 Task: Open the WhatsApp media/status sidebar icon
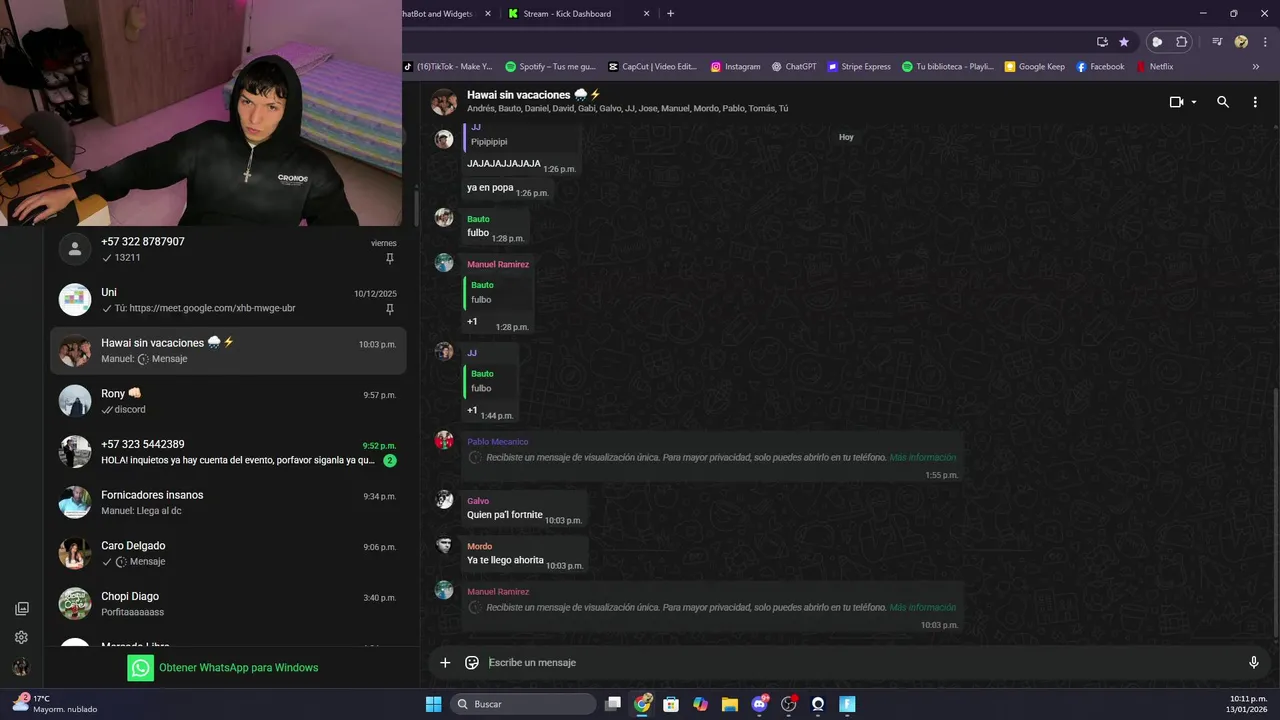pyautogui.click(x=21, y=608)
